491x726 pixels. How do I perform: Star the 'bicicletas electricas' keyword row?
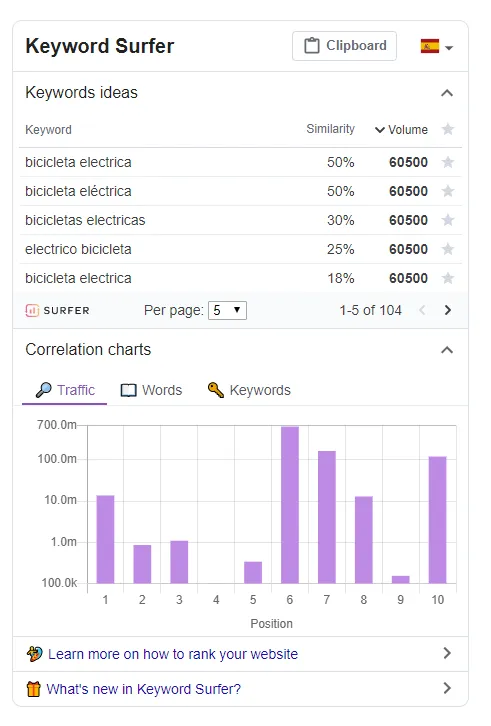[x=447, y=220]
